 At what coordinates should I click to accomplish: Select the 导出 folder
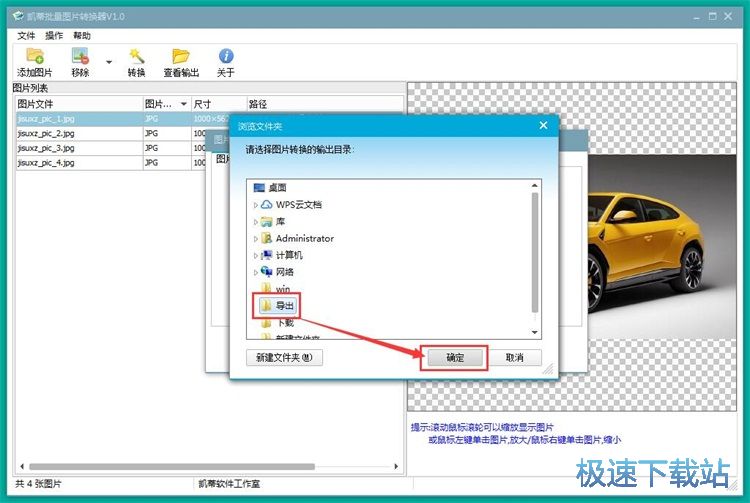point(276,306)
